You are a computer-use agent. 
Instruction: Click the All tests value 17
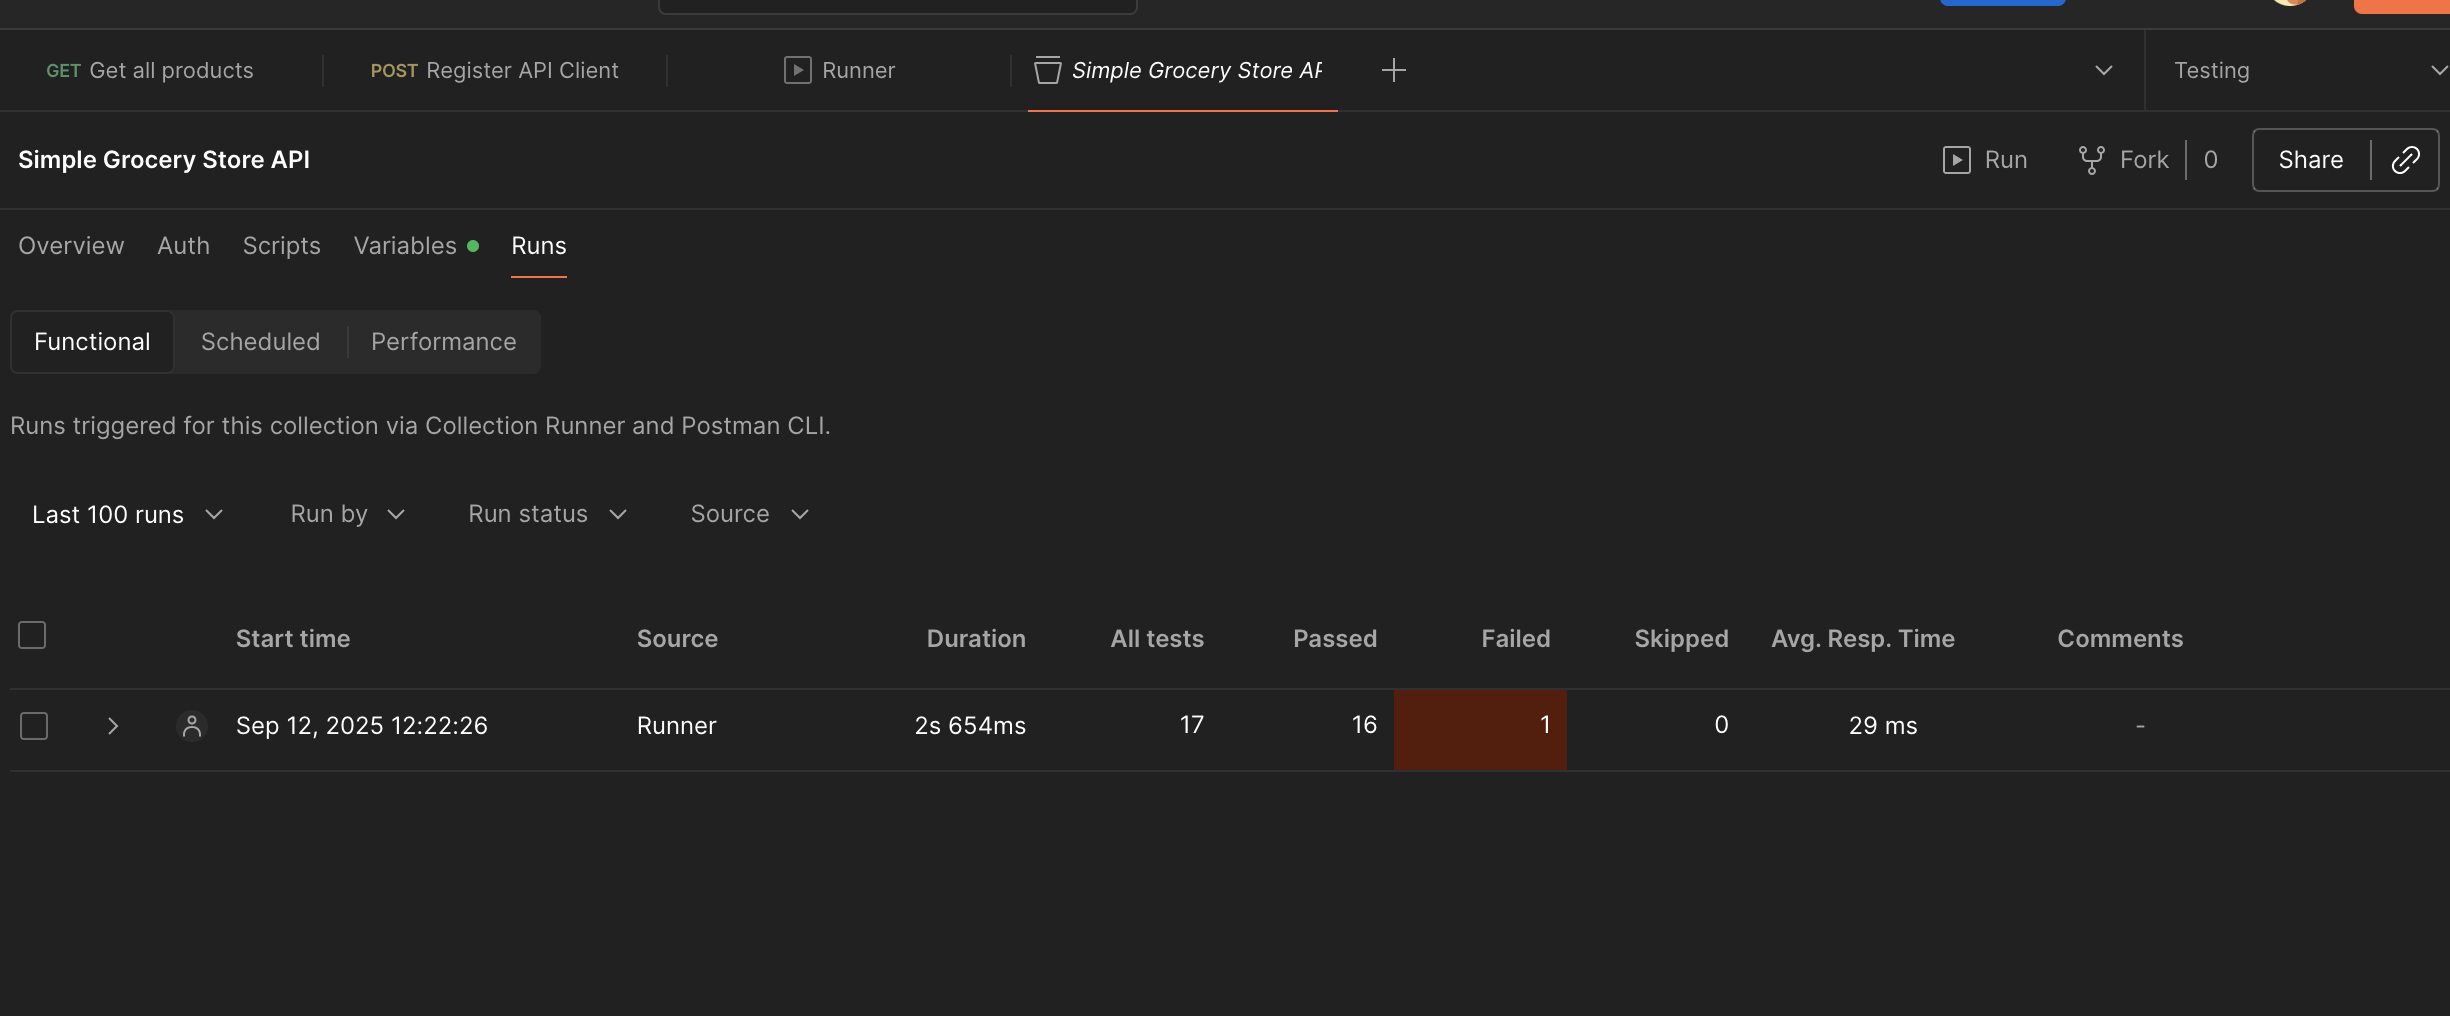coord(1191,725)
